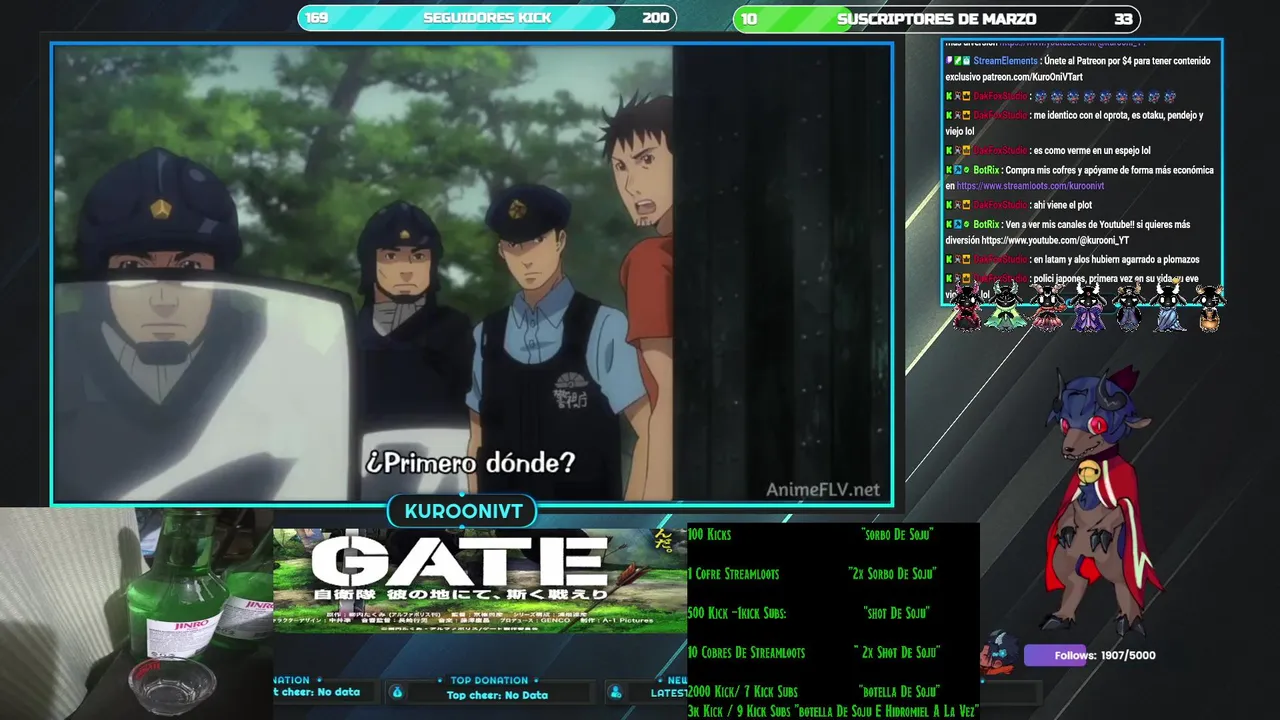Click the small avatar icon beside Follows bar
Screen dimensions: 1280x720
pyautogui.click(x=999, y=651)
